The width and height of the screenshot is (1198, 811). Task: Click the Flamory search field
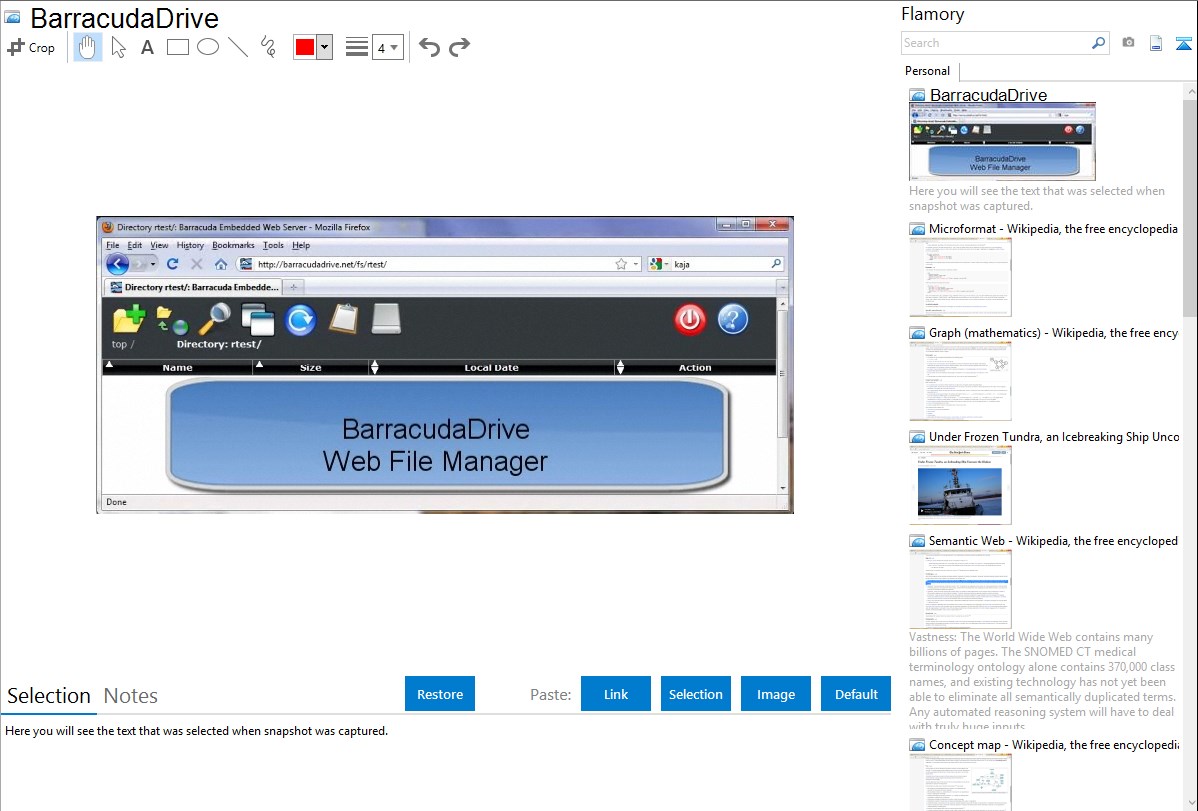tap(996, 43)
